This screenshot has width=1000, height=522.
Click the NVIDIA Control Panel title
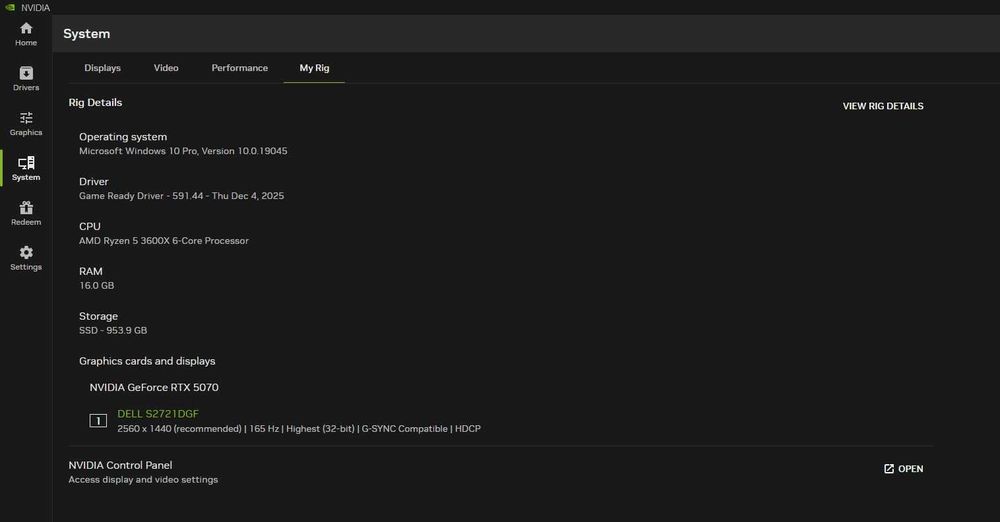click(x=121, y=465)
